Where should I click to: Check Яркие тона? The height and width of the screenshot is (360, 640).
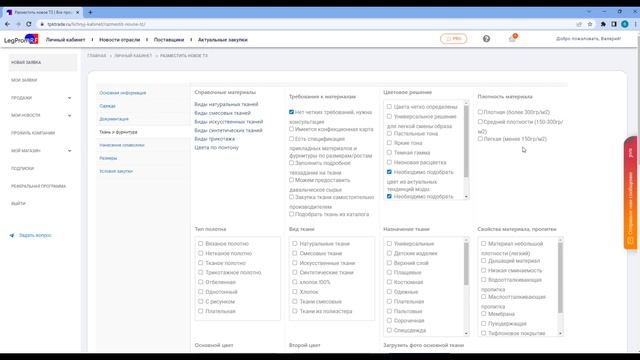coord(389,143)
